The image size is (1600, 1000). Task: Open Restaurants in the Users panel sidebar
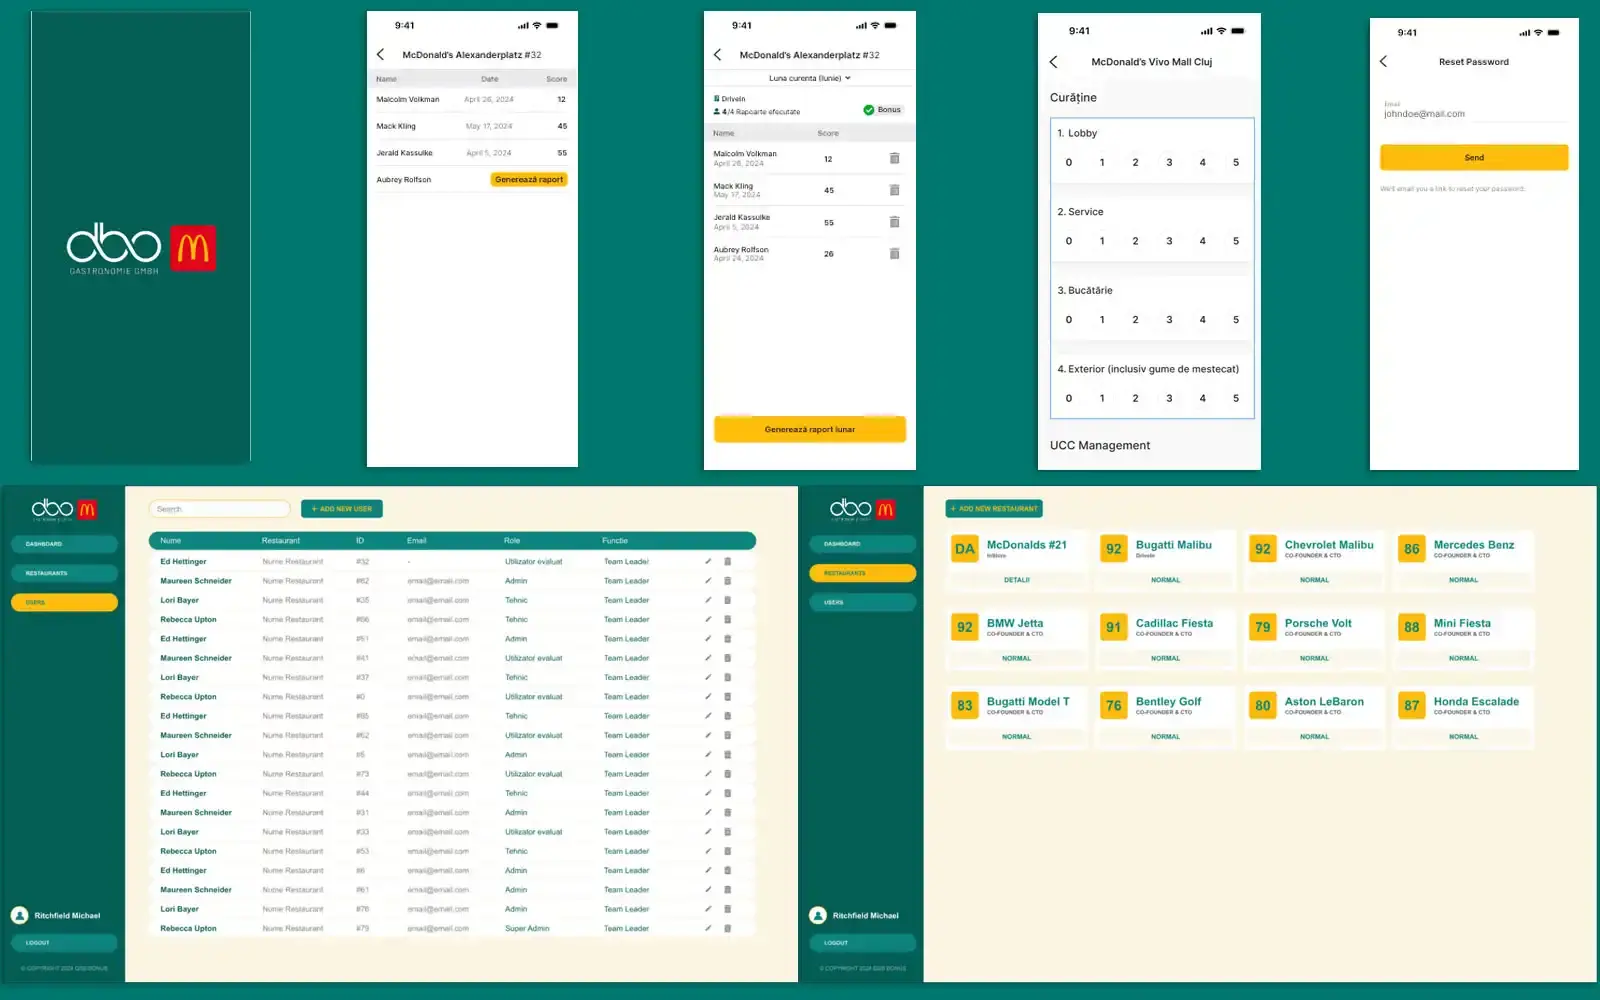(65, 573)
